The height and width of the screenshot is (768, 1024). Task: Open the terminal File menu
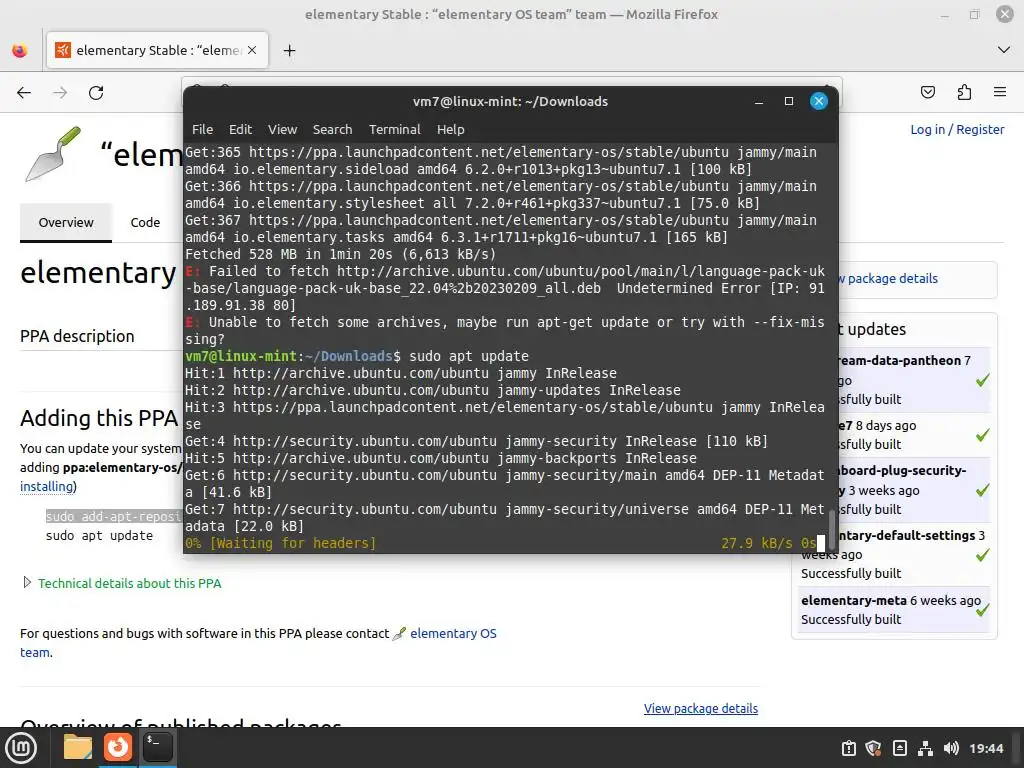[x=202, y=129]
